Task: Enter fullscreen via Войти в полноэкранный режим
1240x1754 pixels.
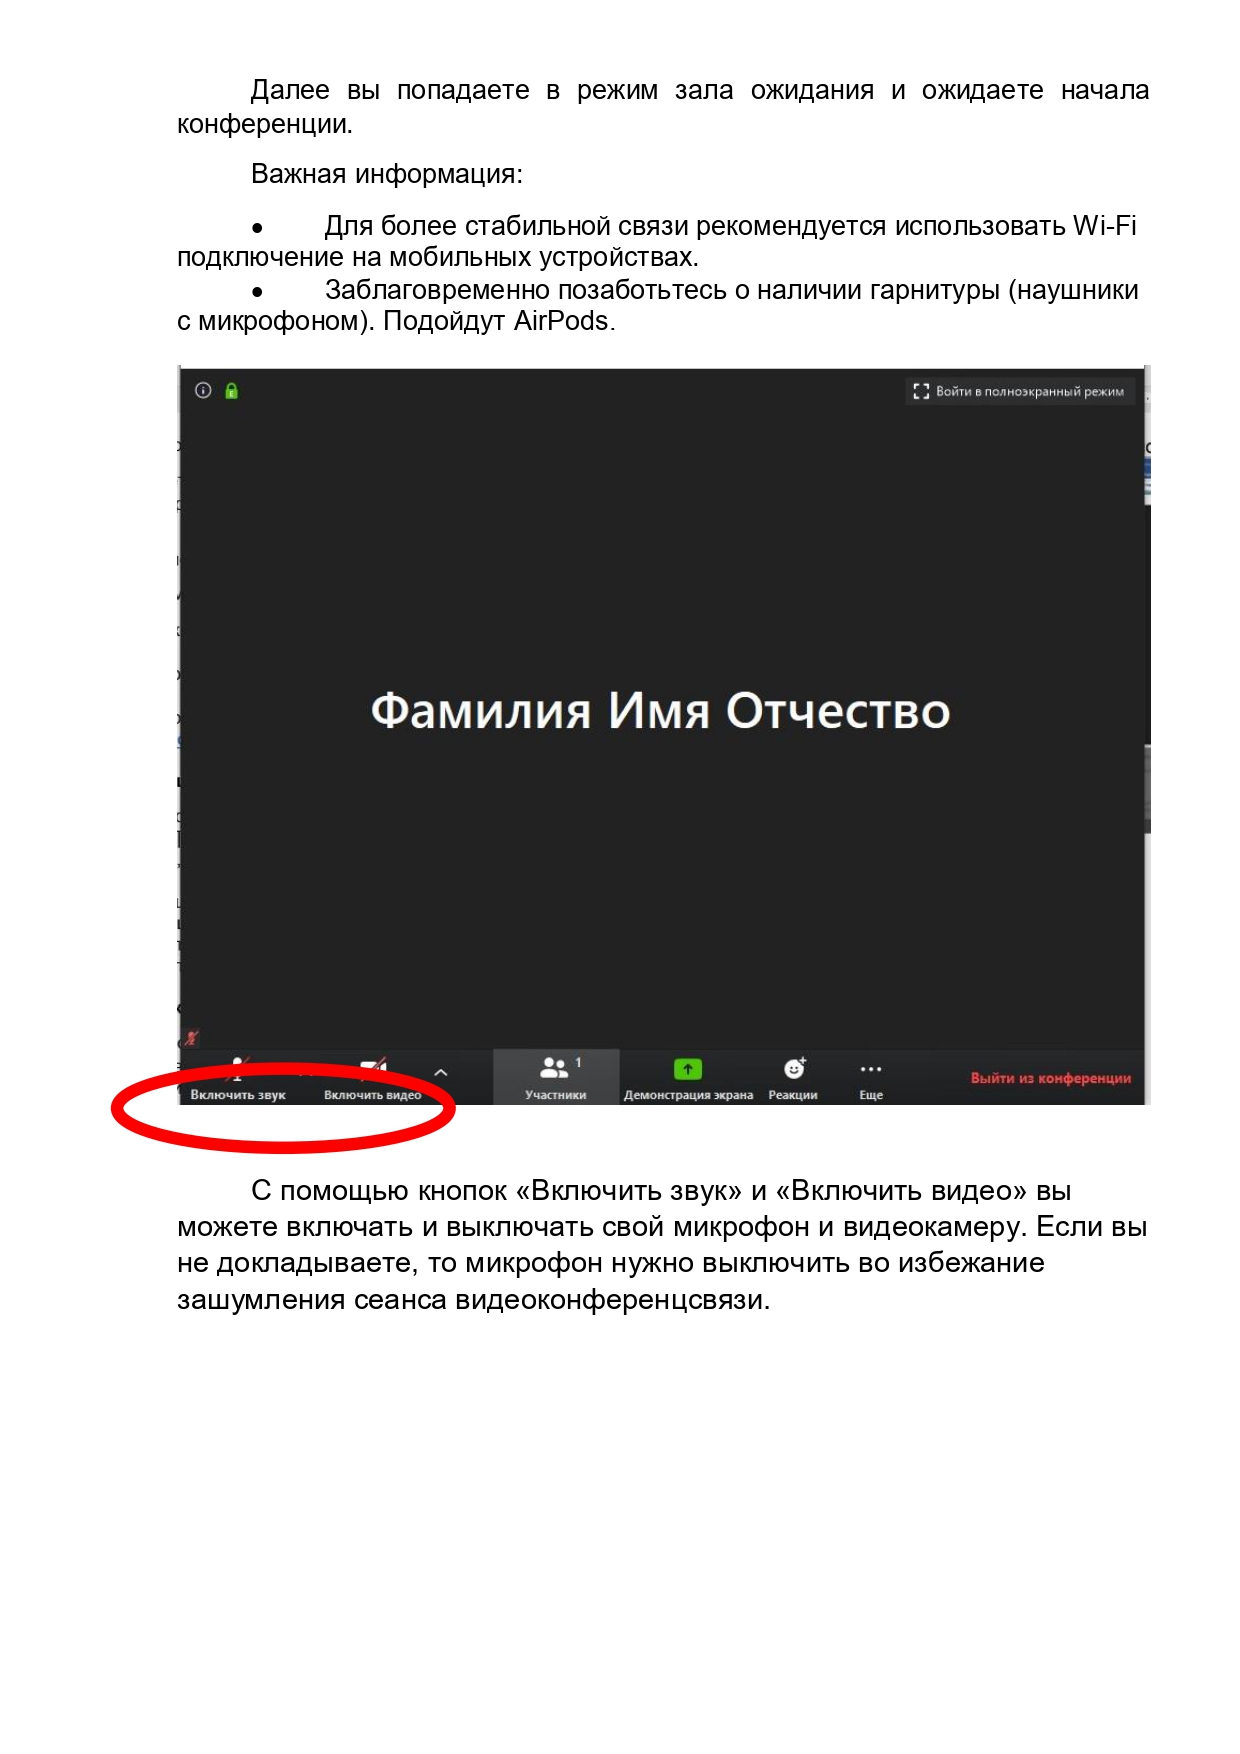Action: point(1019,391)
